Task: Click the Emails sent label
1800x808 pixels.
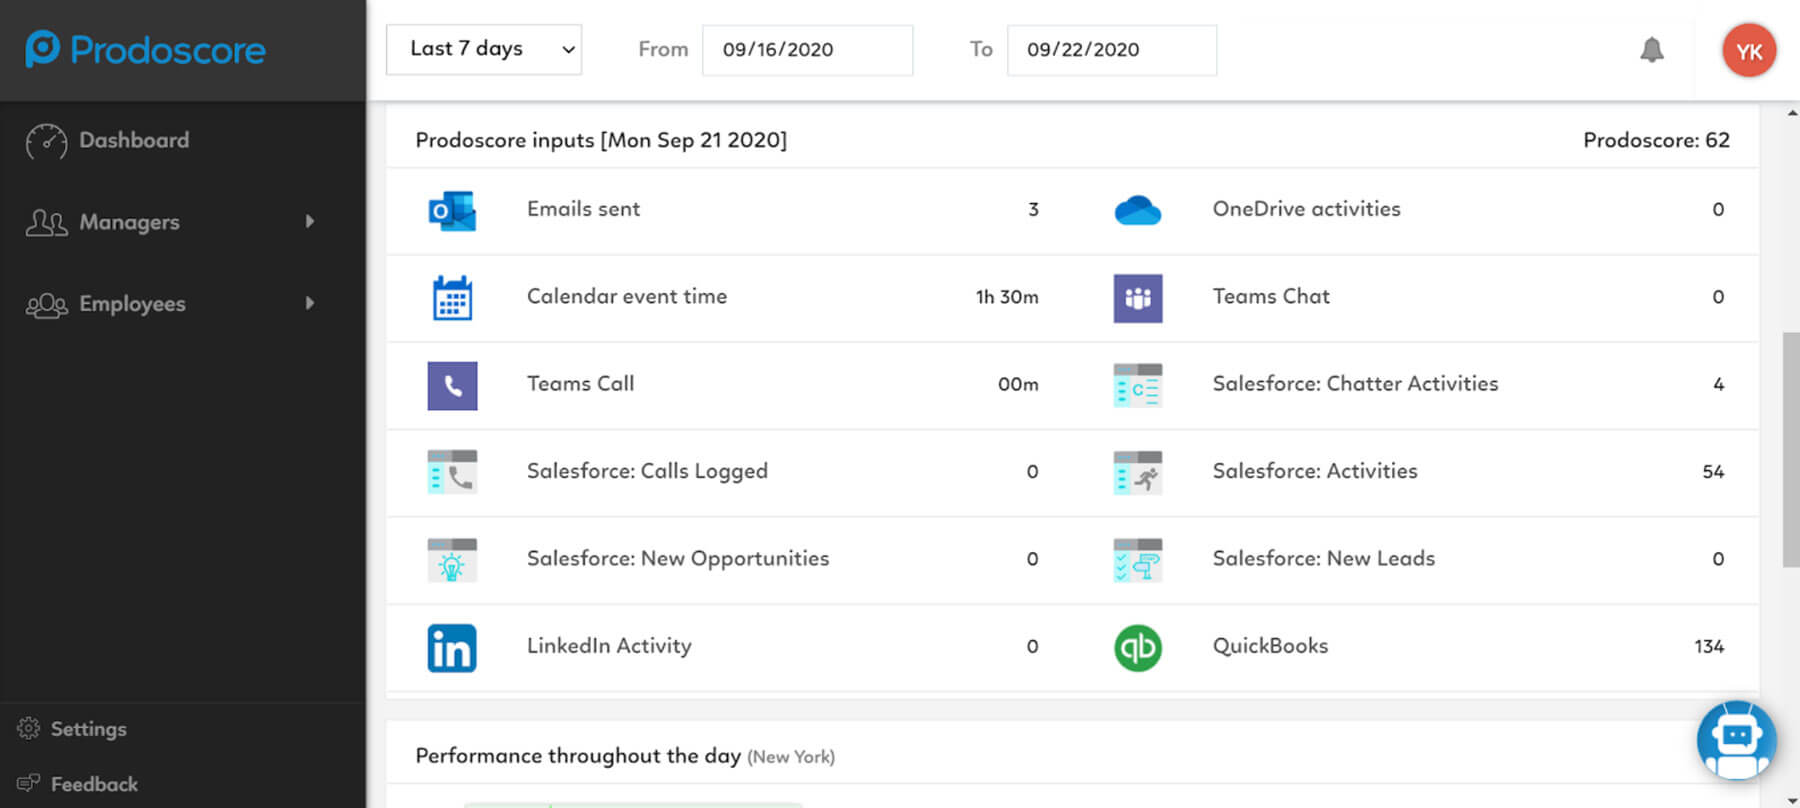Action: [x=583, y=209]
